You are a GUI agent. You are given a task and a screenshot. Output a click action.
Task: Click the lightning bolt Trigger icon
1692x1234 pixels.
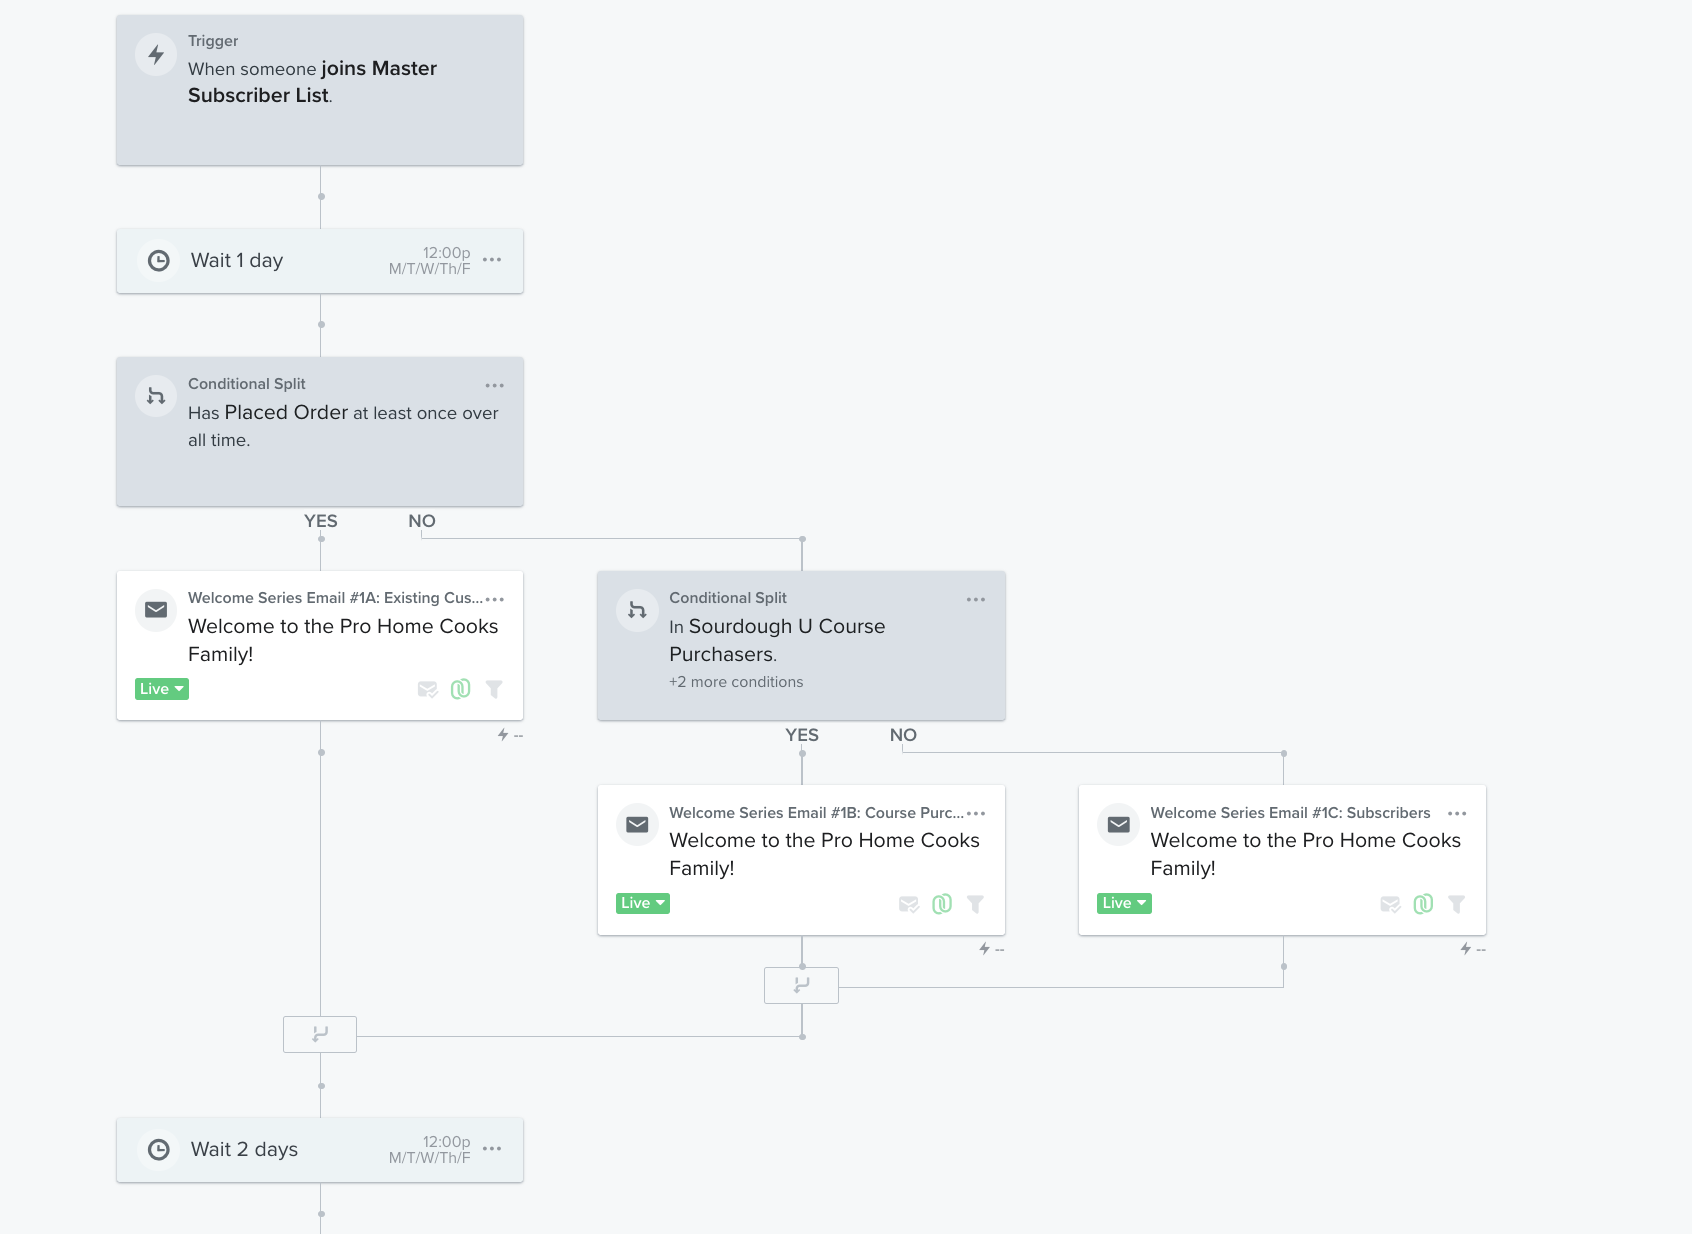pyautogui.click(x=156, y=55)
